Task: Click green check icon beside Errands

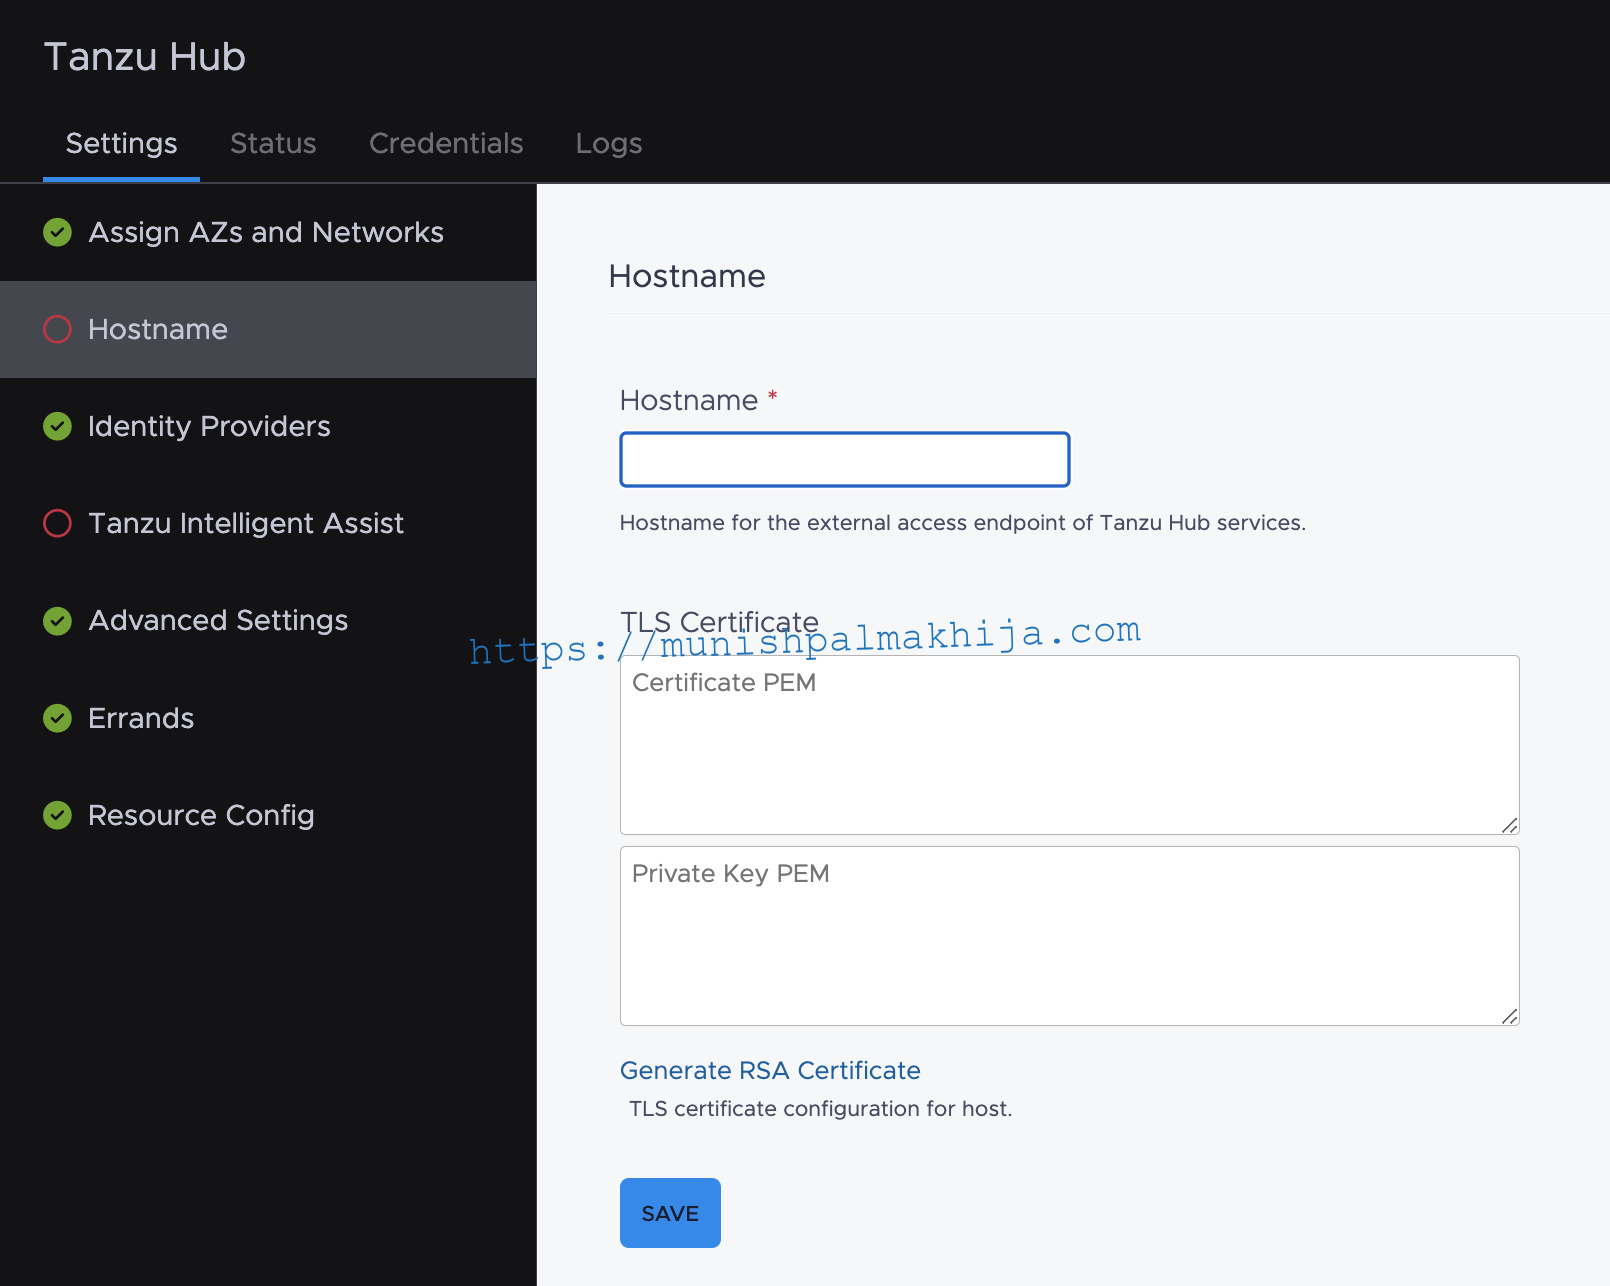Action: (x=58, y=718)
